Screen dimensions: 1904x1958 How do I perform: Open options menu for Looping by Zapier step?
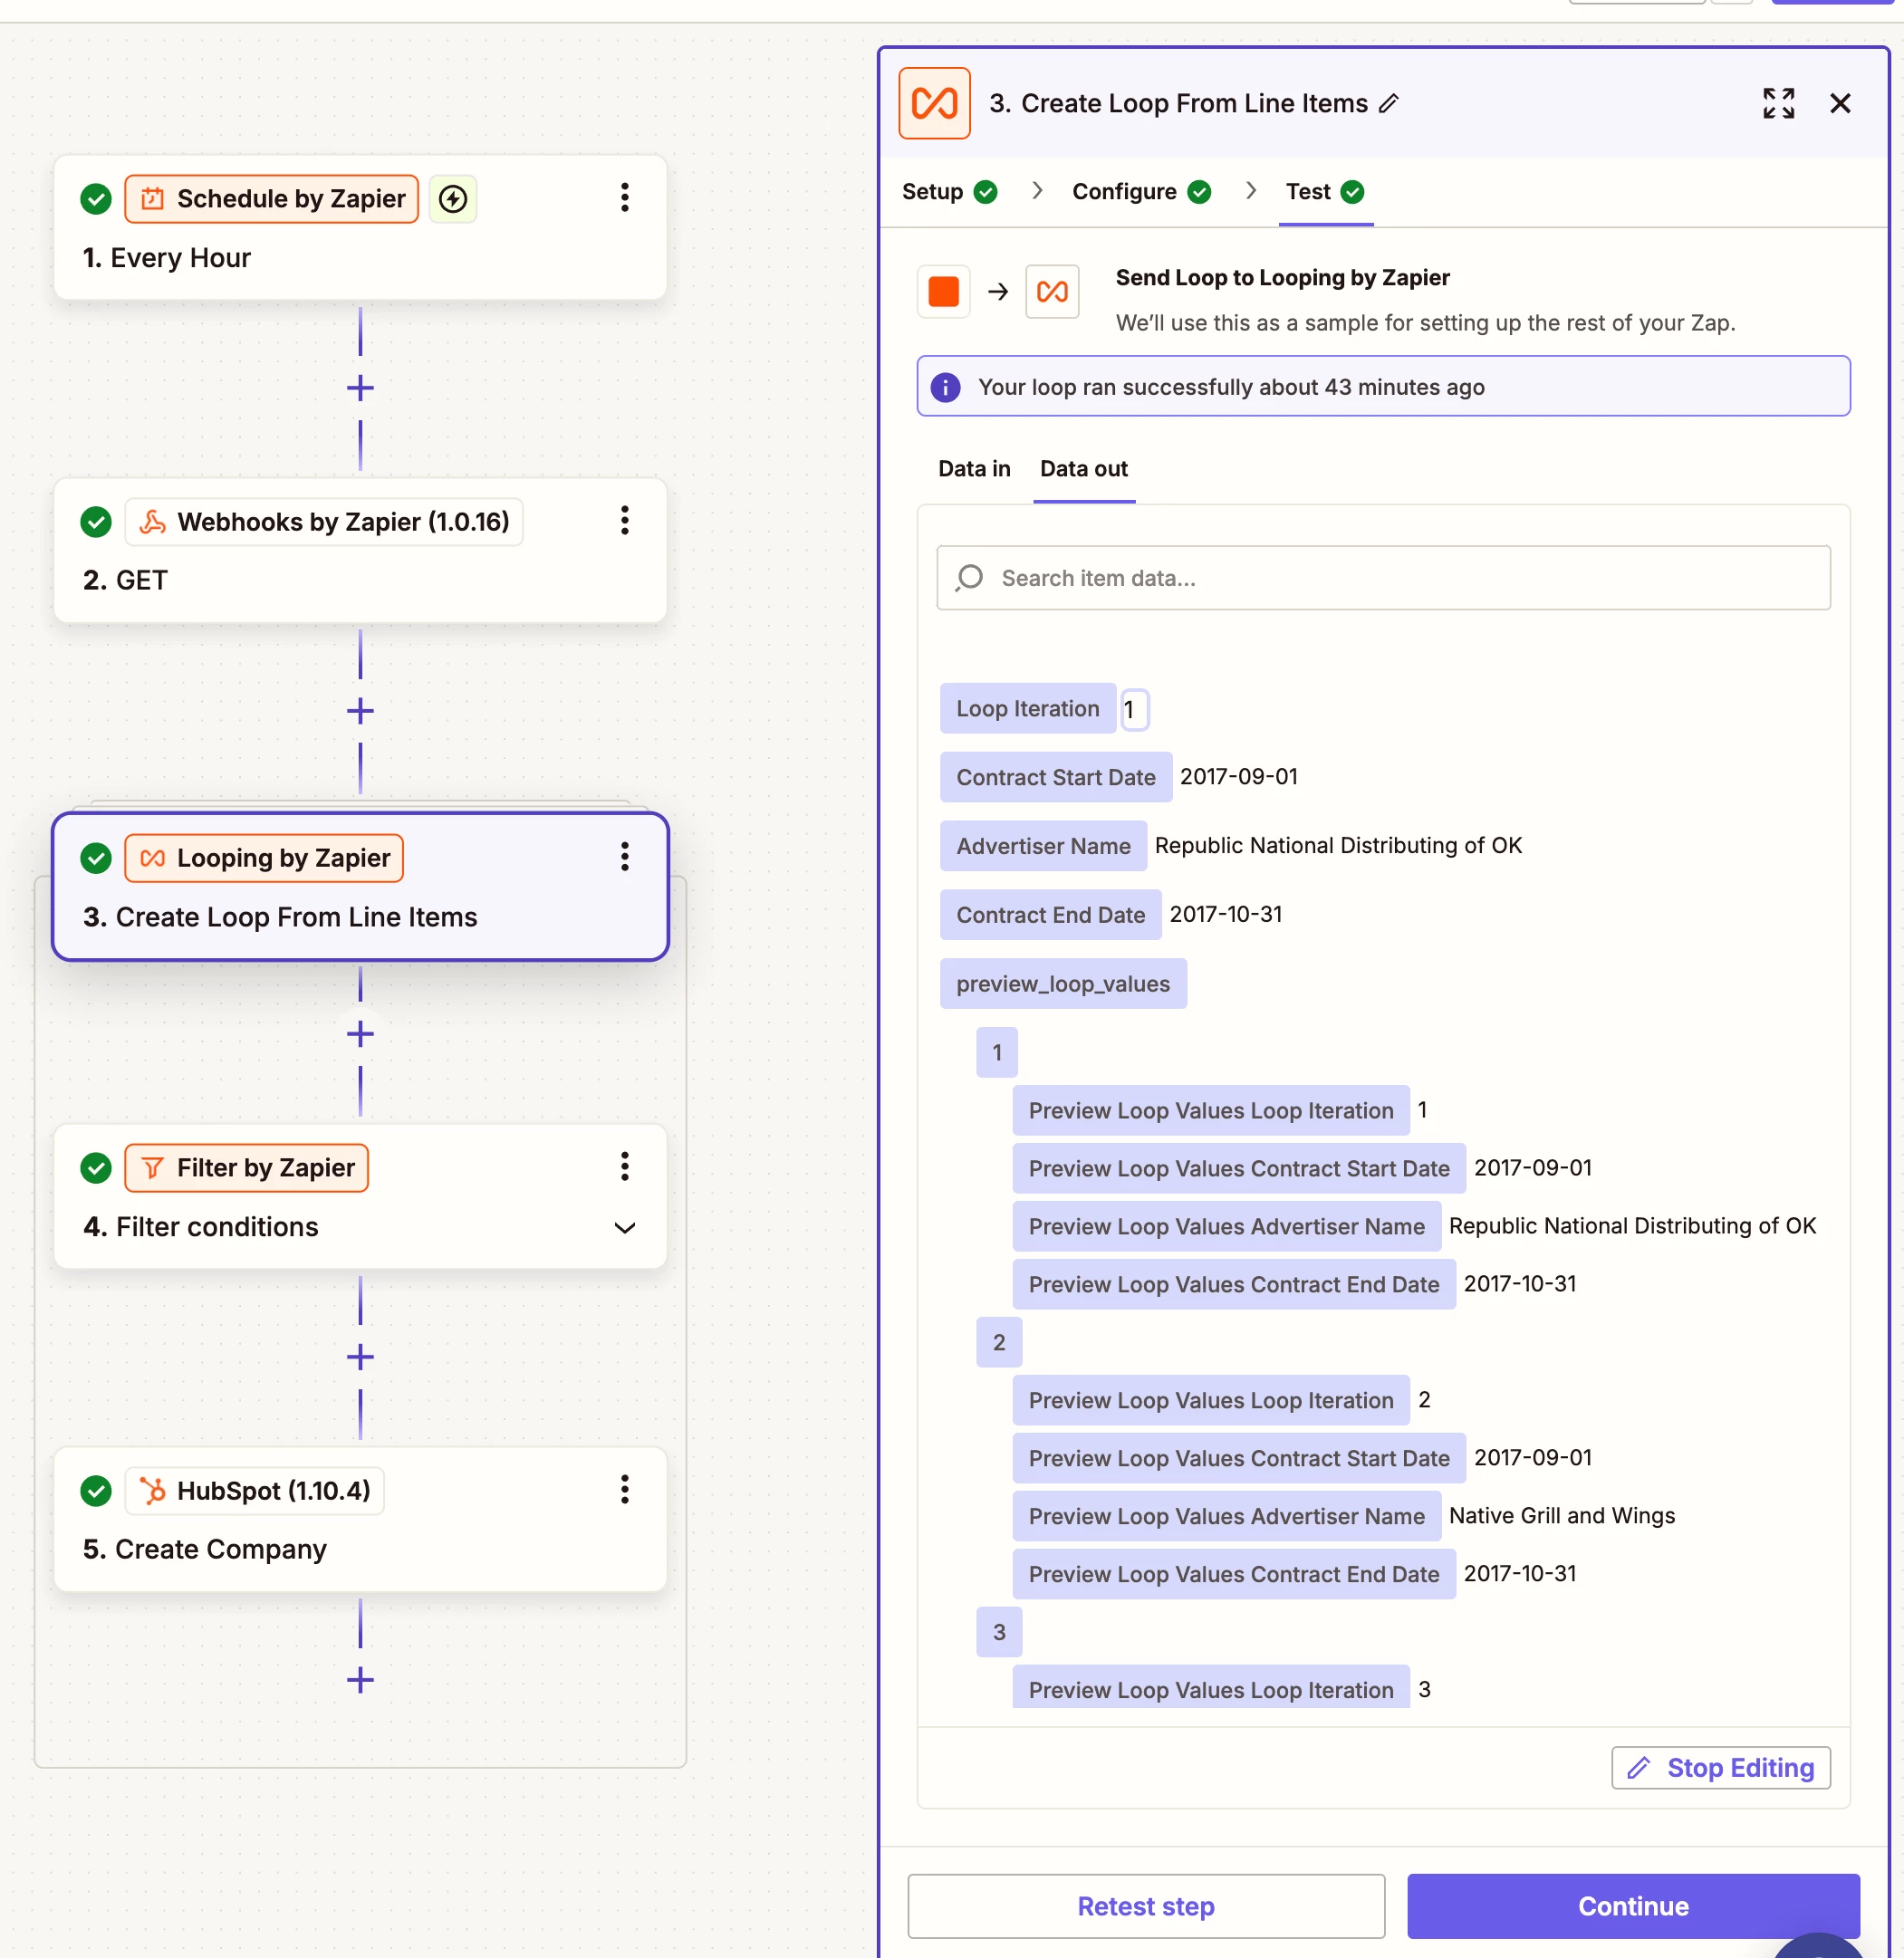[x=625, y=856]
